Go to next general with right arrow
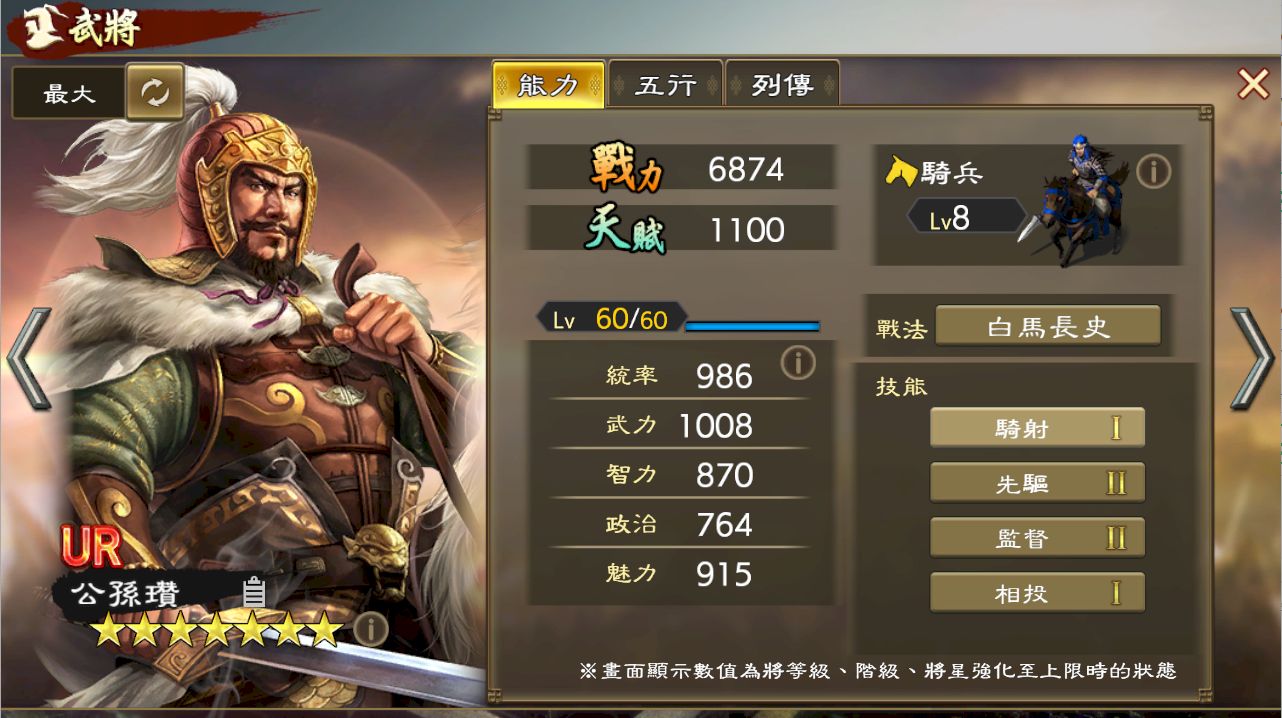Image resolution: width=1282 pixels, height=718 pixels. pos(1252,359)
